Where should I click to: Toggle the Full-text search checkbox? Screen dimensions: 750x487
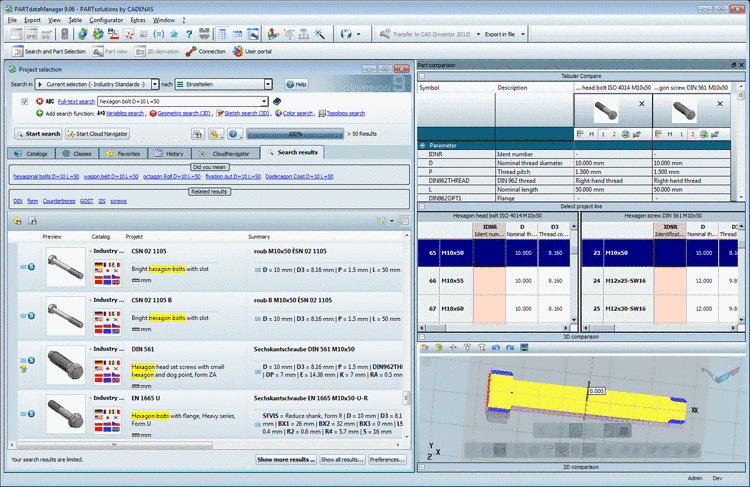click(25, 101)
